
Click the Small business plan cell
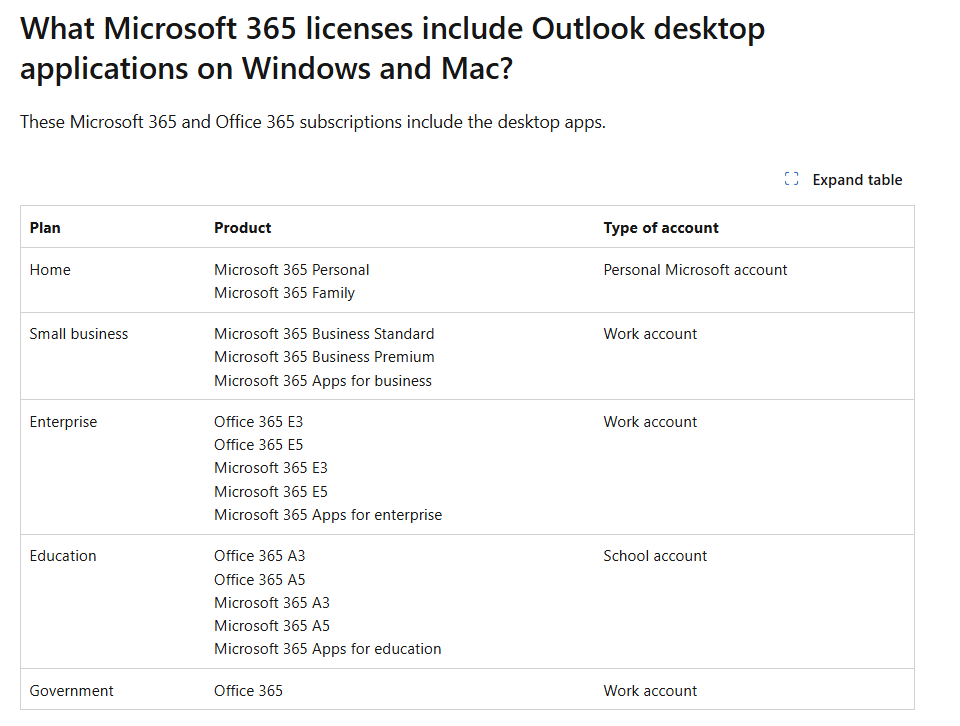[79, 334]
